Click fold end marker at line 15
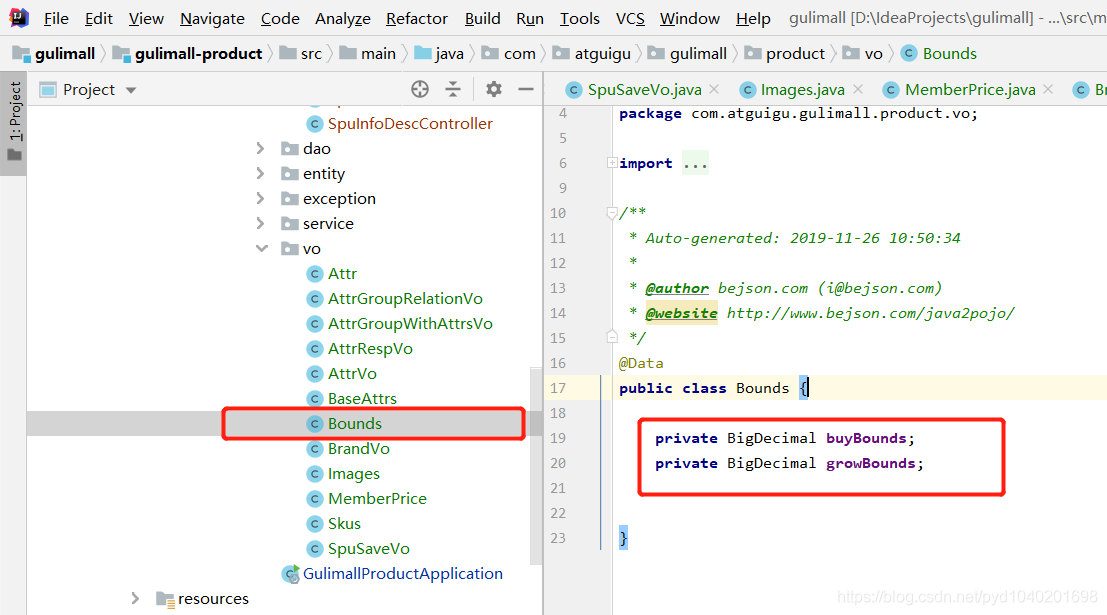Image resolution: width=1107 pixels, height=615 pixels. coord(612,338)
